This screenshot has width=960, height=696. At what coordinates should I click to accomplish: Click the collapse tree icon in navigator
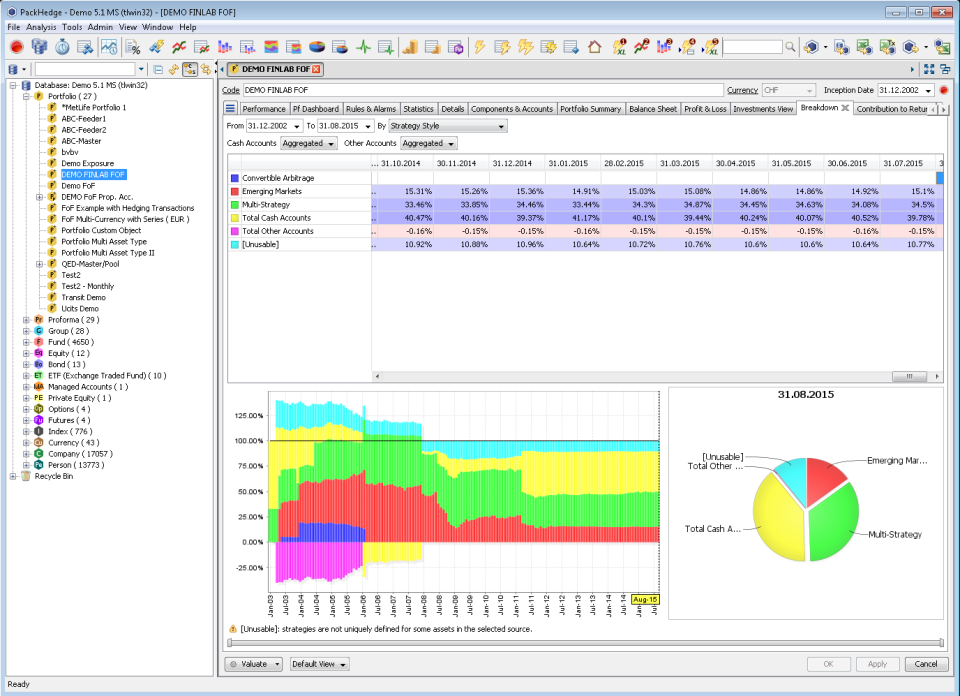click(158, 69)
